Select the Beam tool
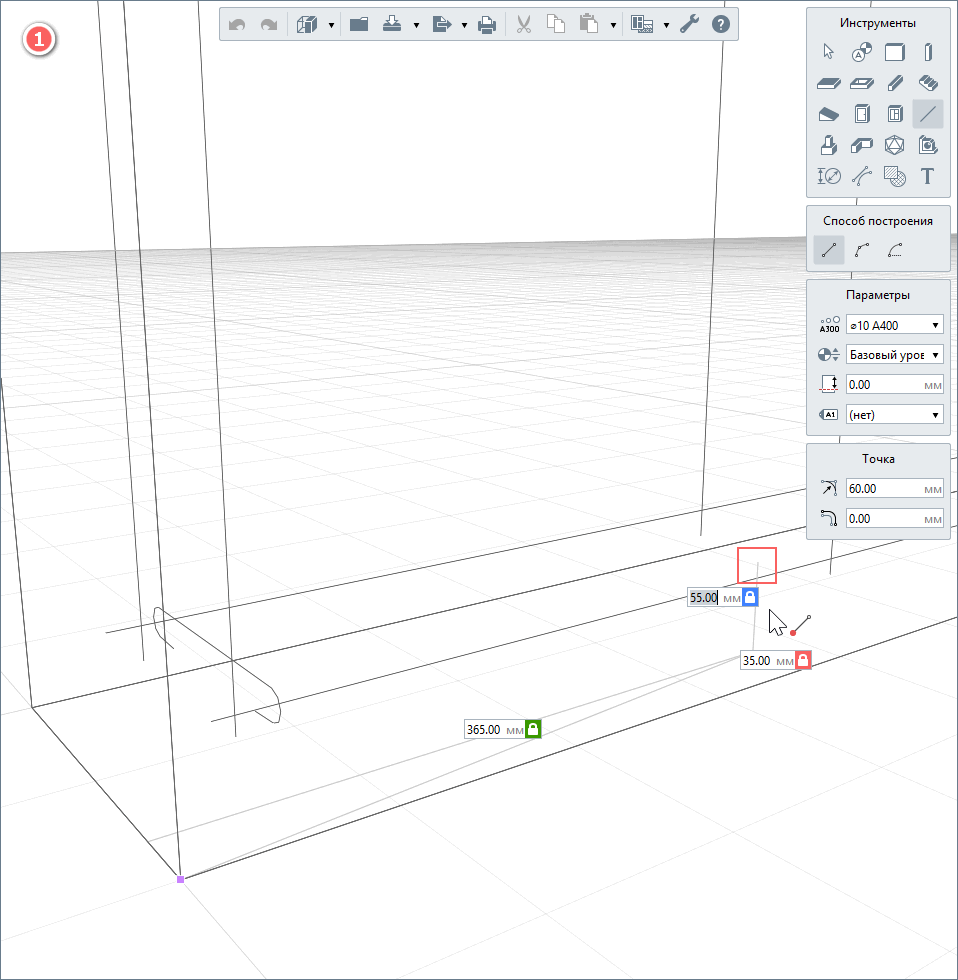Image resolution: width=958 pixels, height=980 pixels. point(895,83)
